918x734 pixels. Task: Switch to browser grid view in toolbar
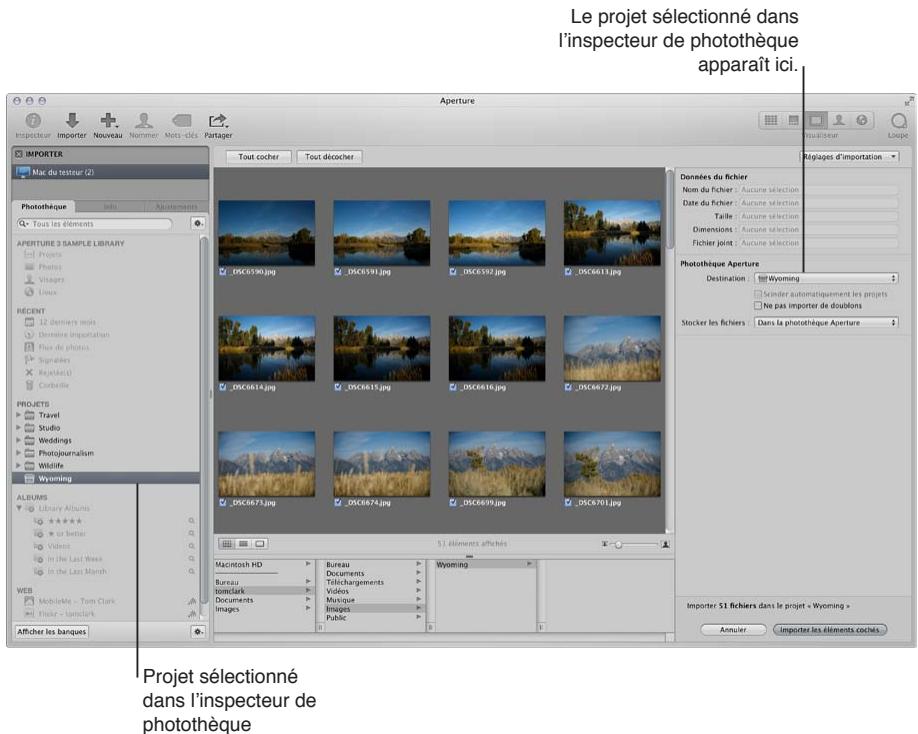pyautogui.click(x=771, y=120)
